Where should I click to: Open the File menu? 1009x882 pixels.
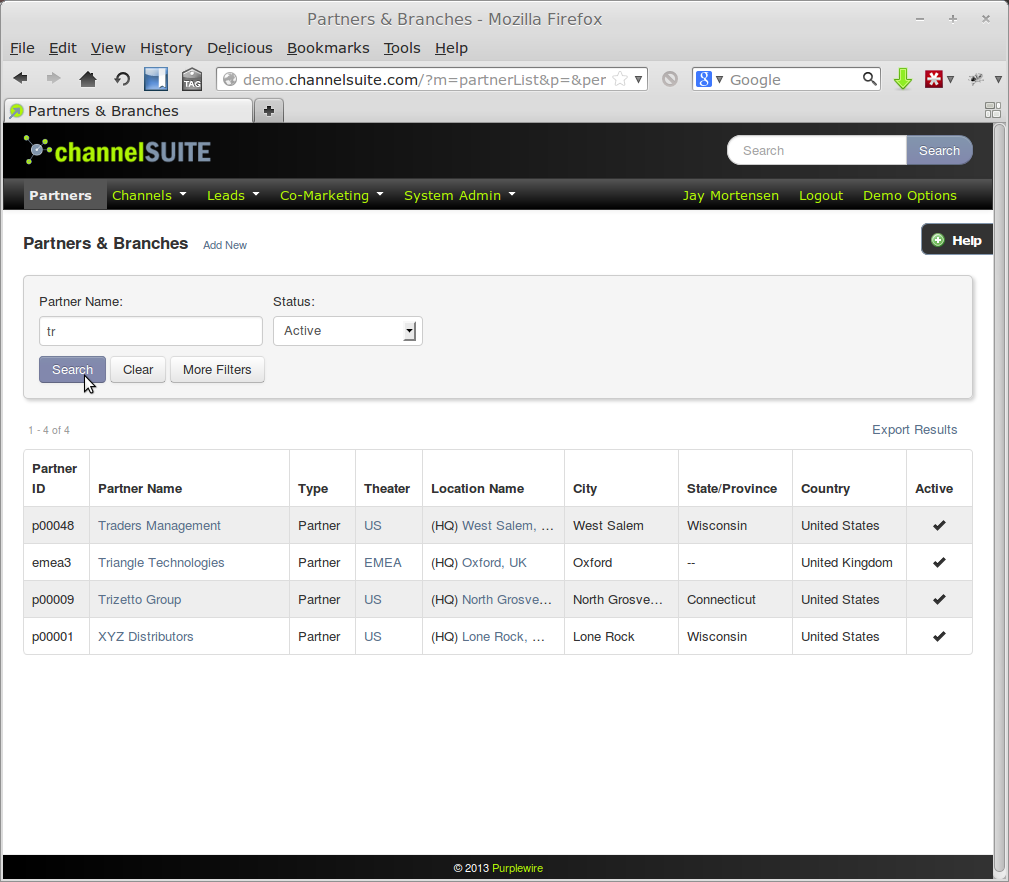(23, 48)
